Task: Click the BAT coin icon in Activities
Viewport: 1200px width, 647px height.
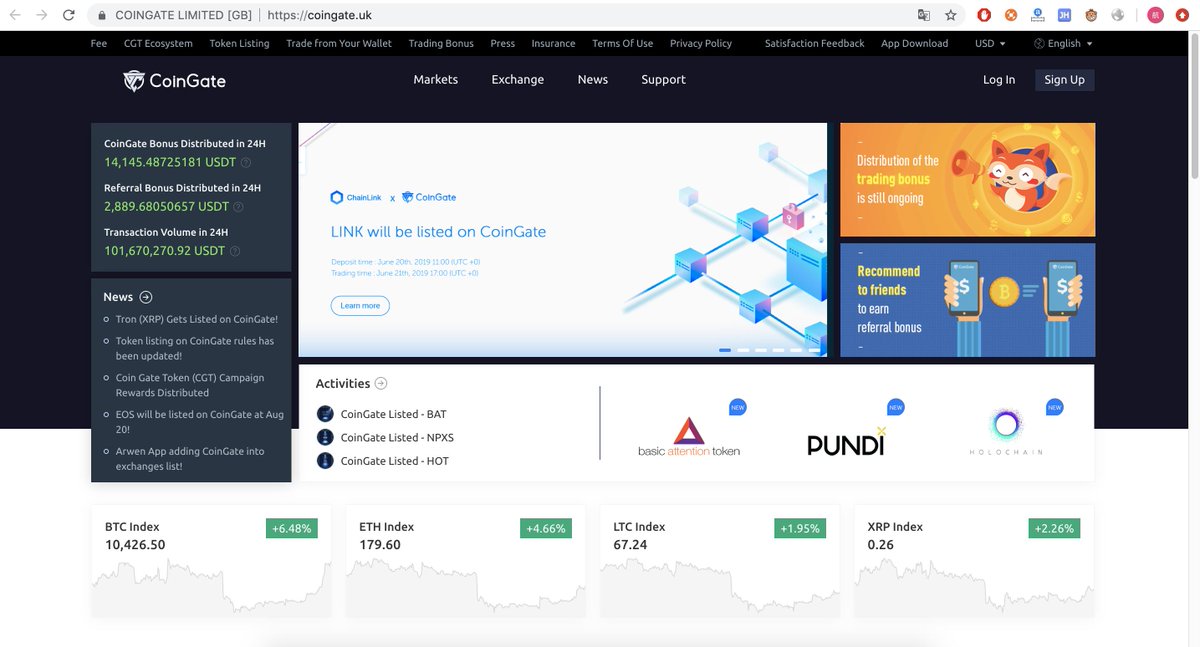Action: 324,414
